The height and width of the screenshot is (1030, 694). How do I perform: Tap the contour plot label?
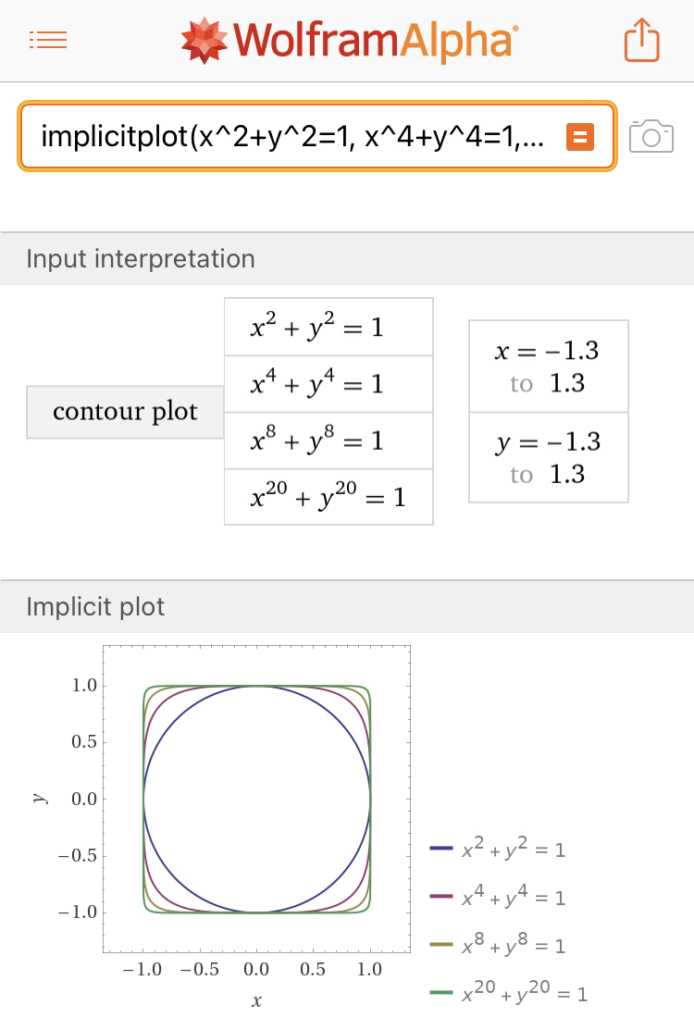click(125, 411)
